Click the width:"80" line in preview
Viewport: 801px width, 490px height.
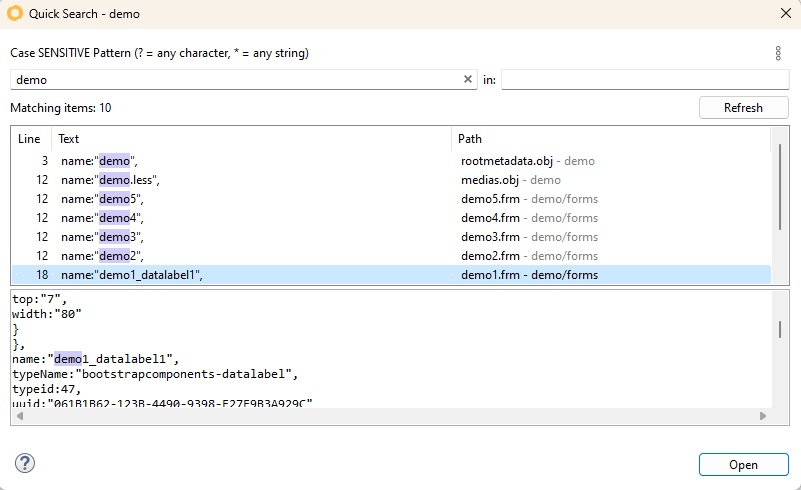(x=46, y=314)
